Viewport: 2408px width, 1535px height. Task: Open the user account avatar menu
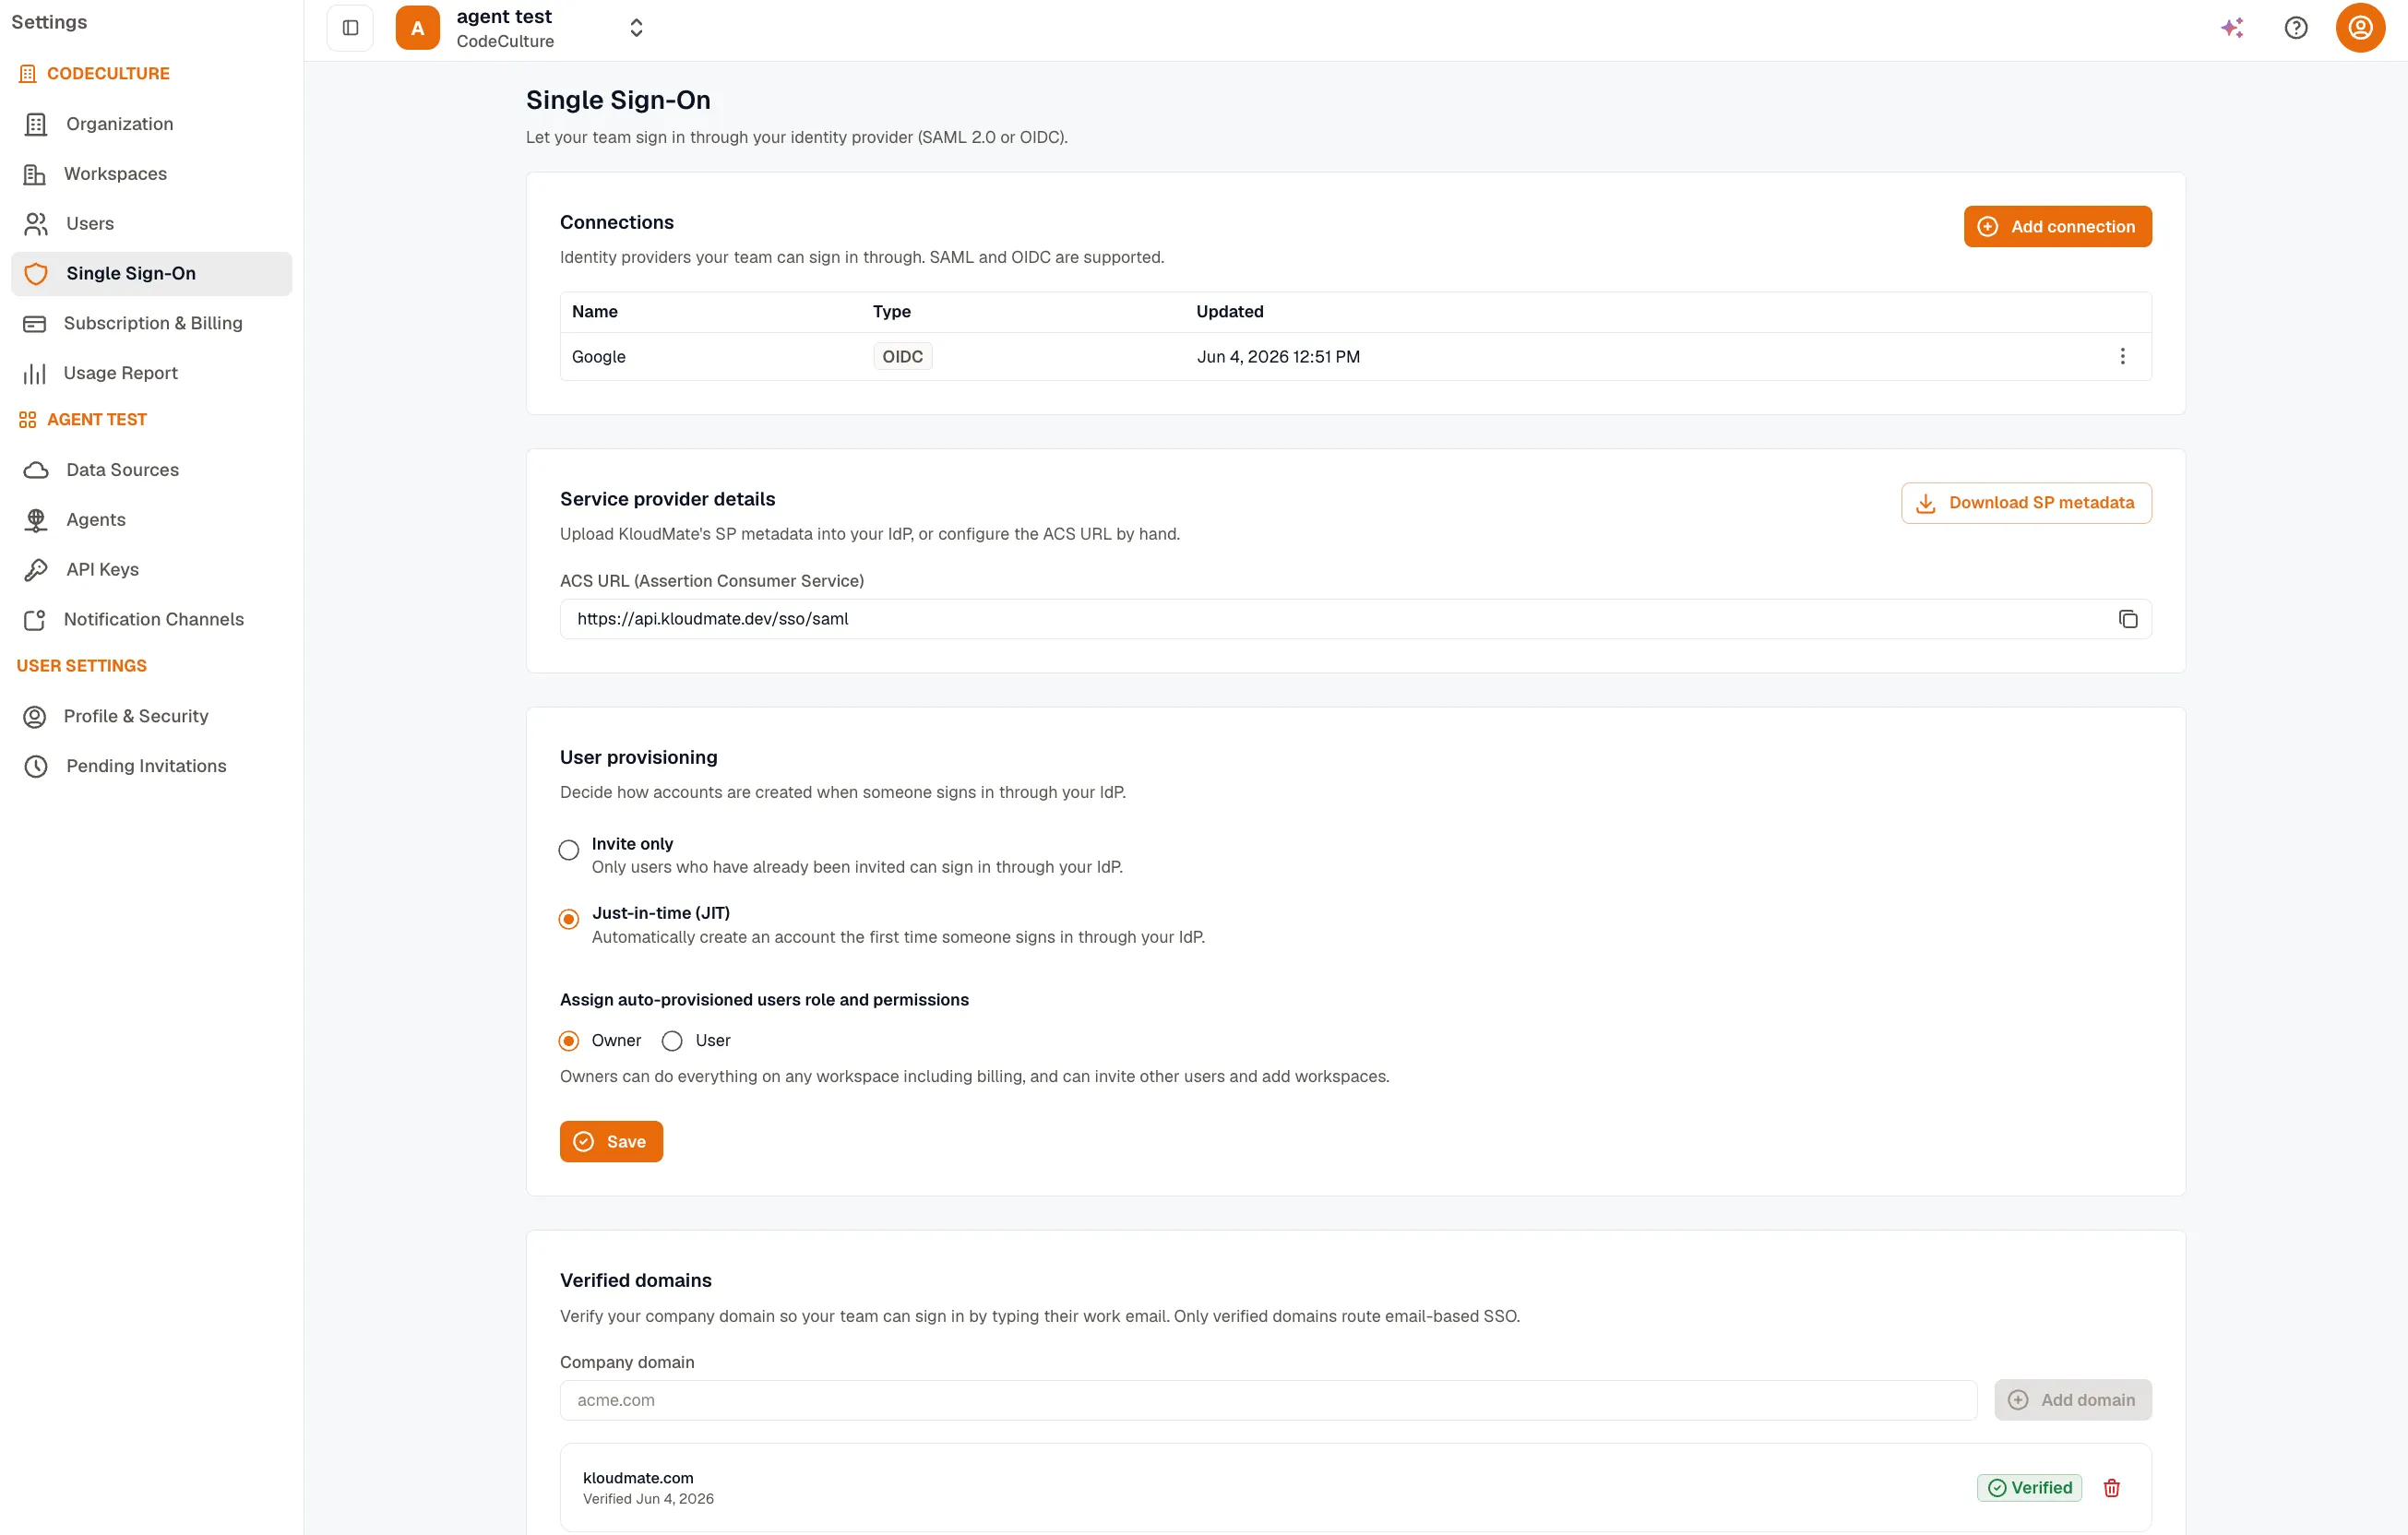click(x=2360, y=27)
